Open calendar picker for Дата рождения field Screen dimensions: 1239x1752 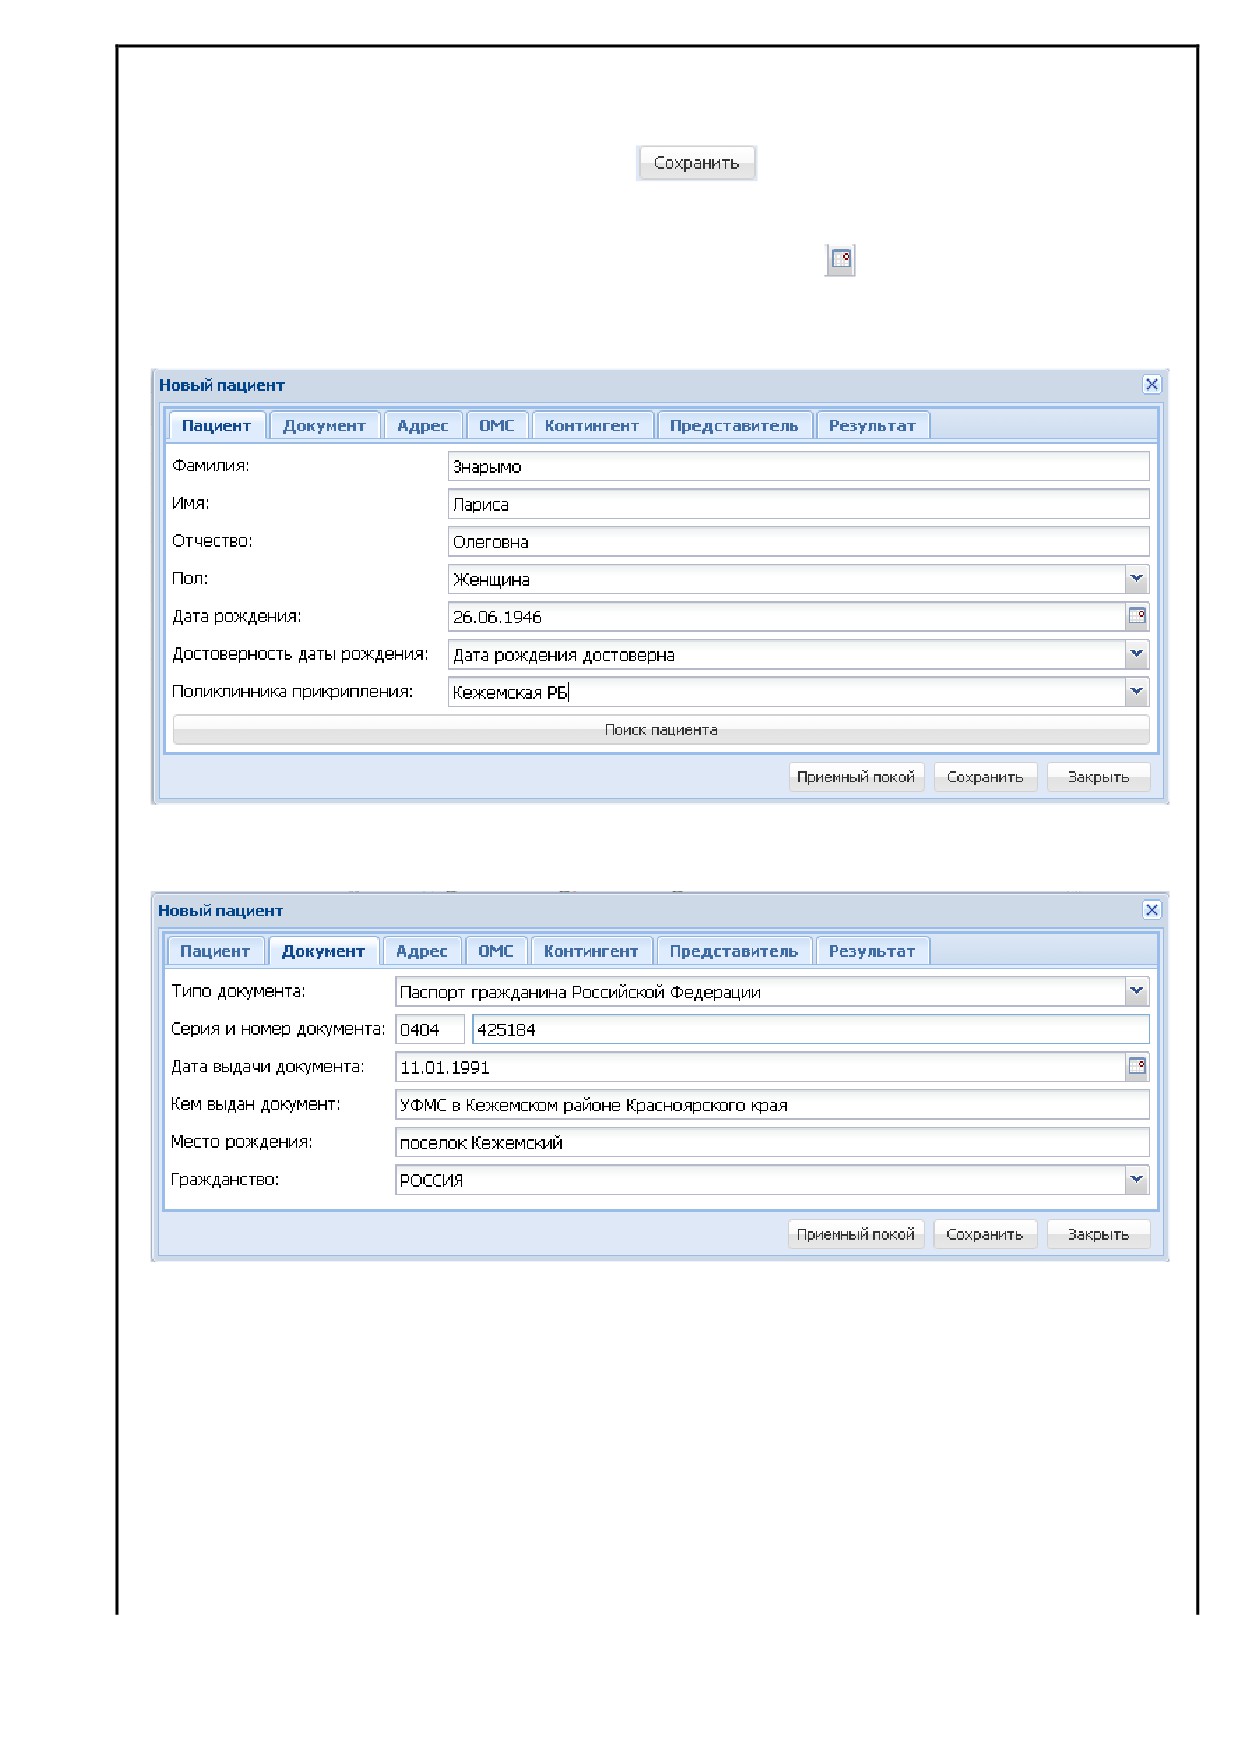point(1137,617)
